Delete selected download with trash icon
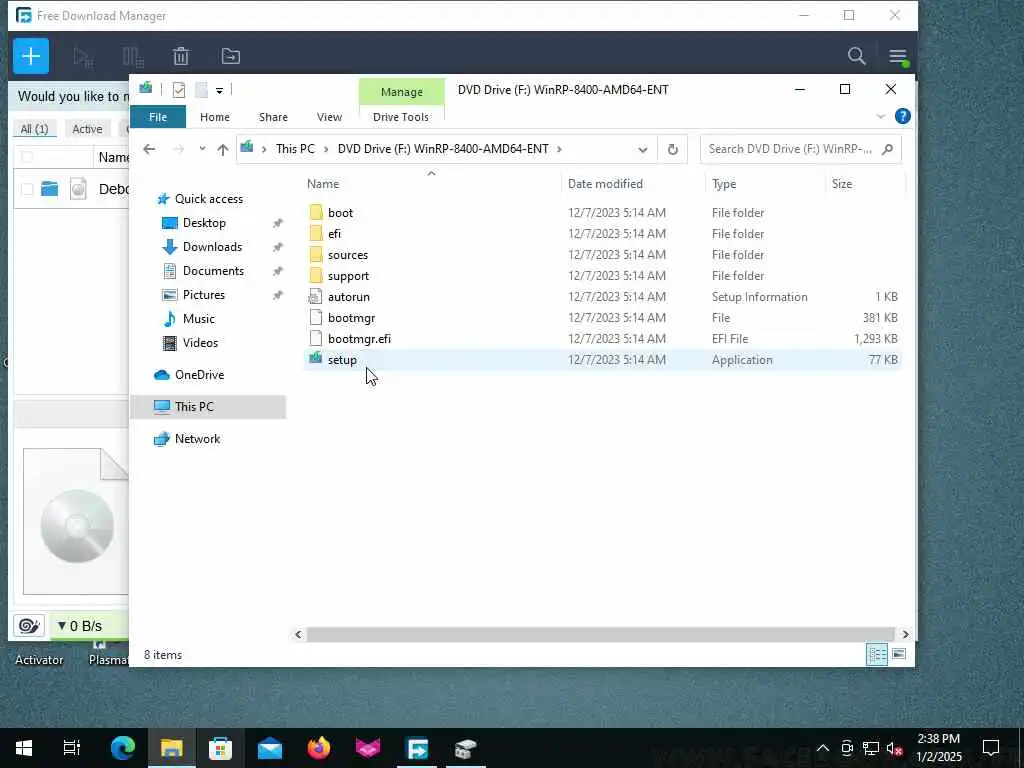 point(181,57)
